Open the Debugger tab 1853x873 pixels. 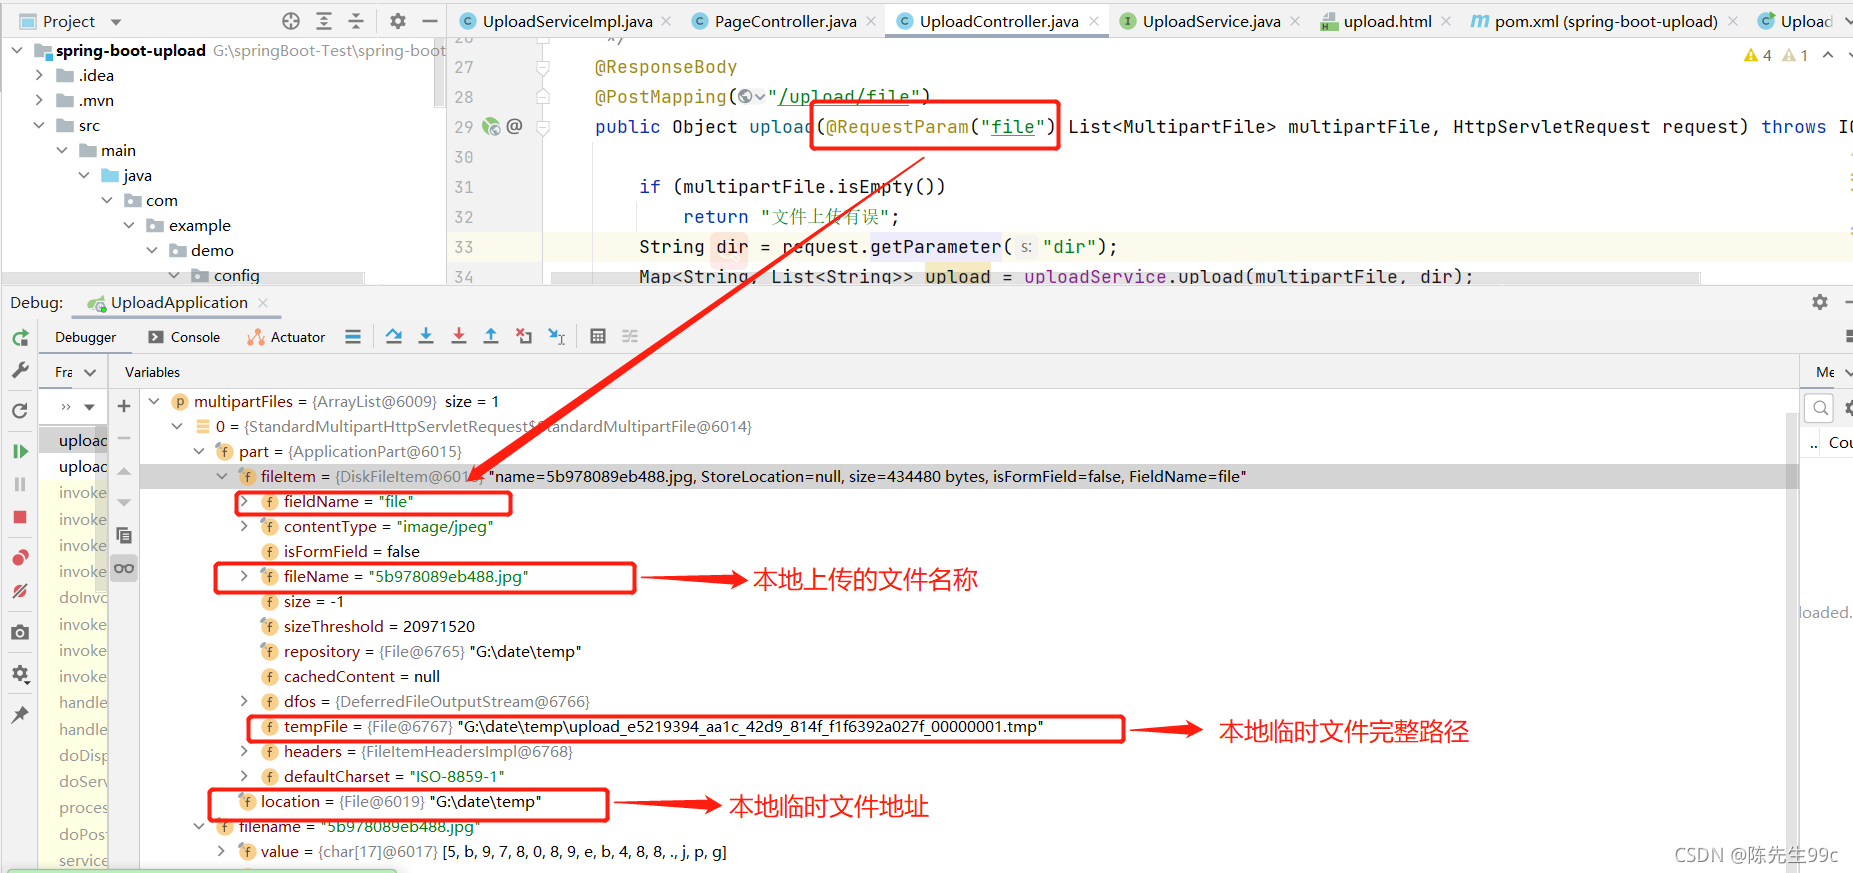pyautogui.click(x=85, y=337)
